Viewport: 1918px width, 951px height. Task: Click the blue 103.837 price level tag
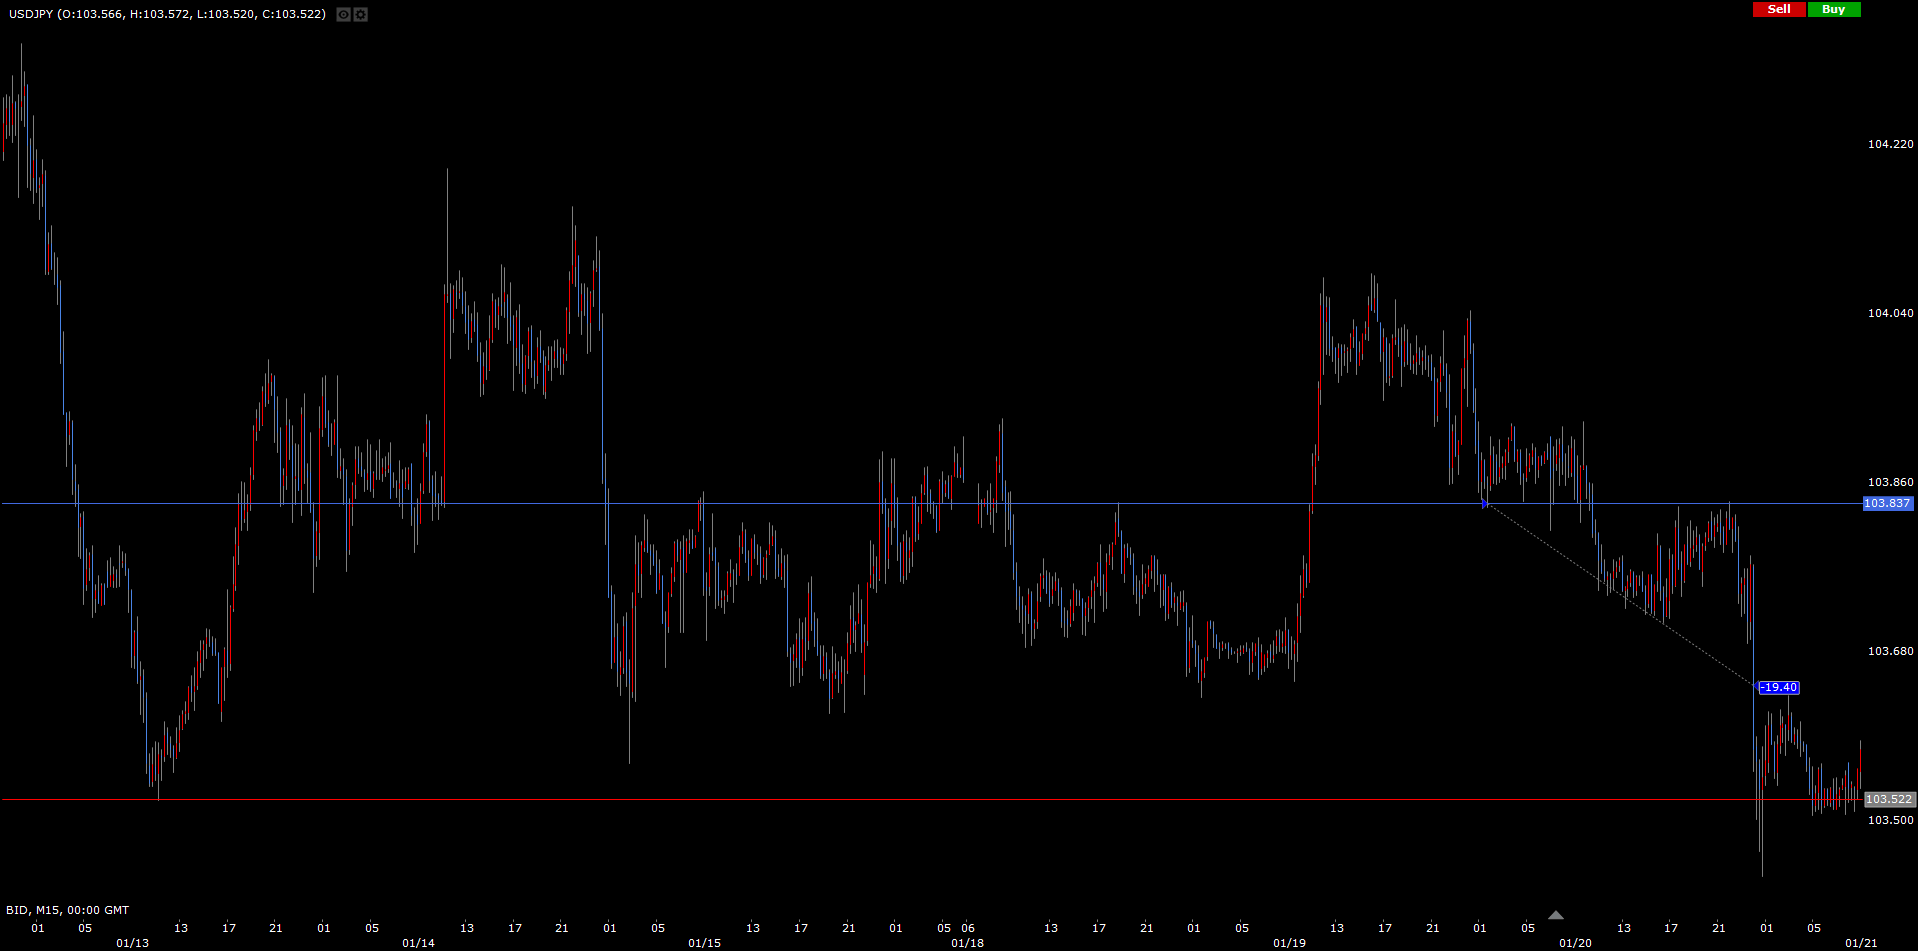pyautogui.click(x=1887, y=504)
